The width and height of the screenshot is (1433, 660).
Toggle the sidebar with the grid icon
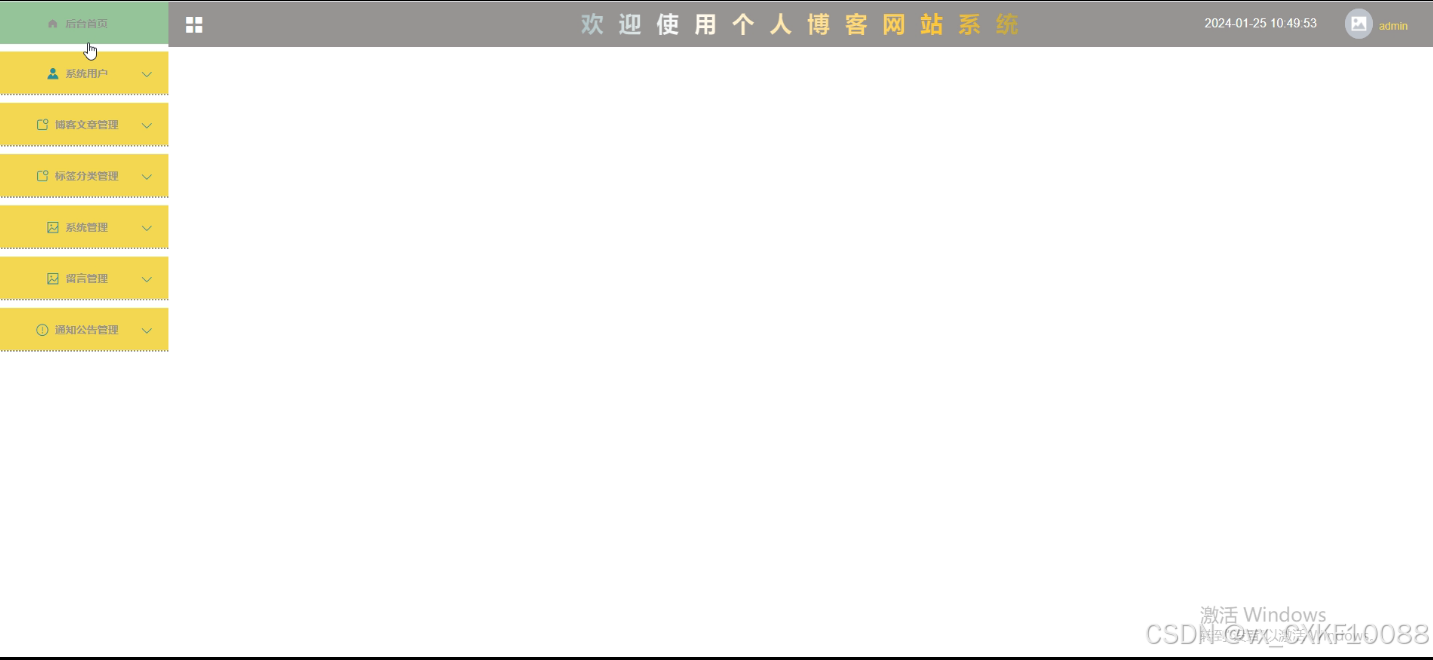point(194,25)
